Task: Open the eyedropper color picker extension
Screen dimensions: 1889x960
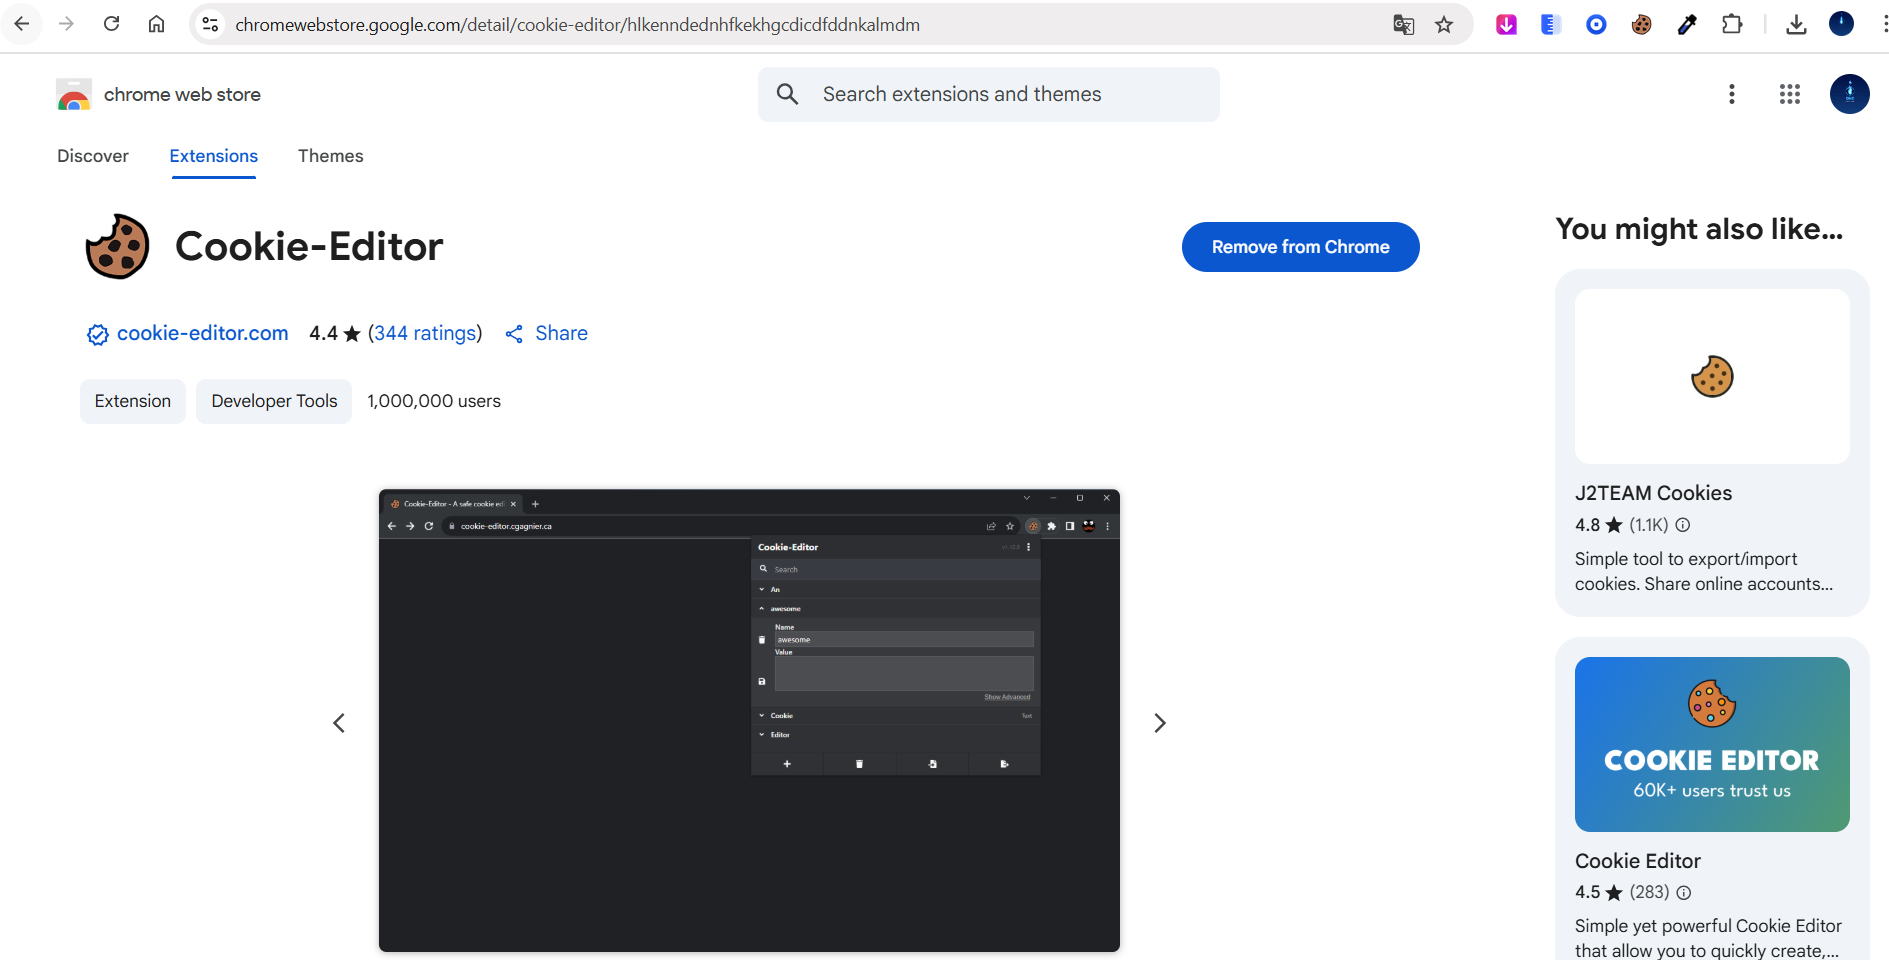Action: pyautogui.click(x=1687, y=25)
